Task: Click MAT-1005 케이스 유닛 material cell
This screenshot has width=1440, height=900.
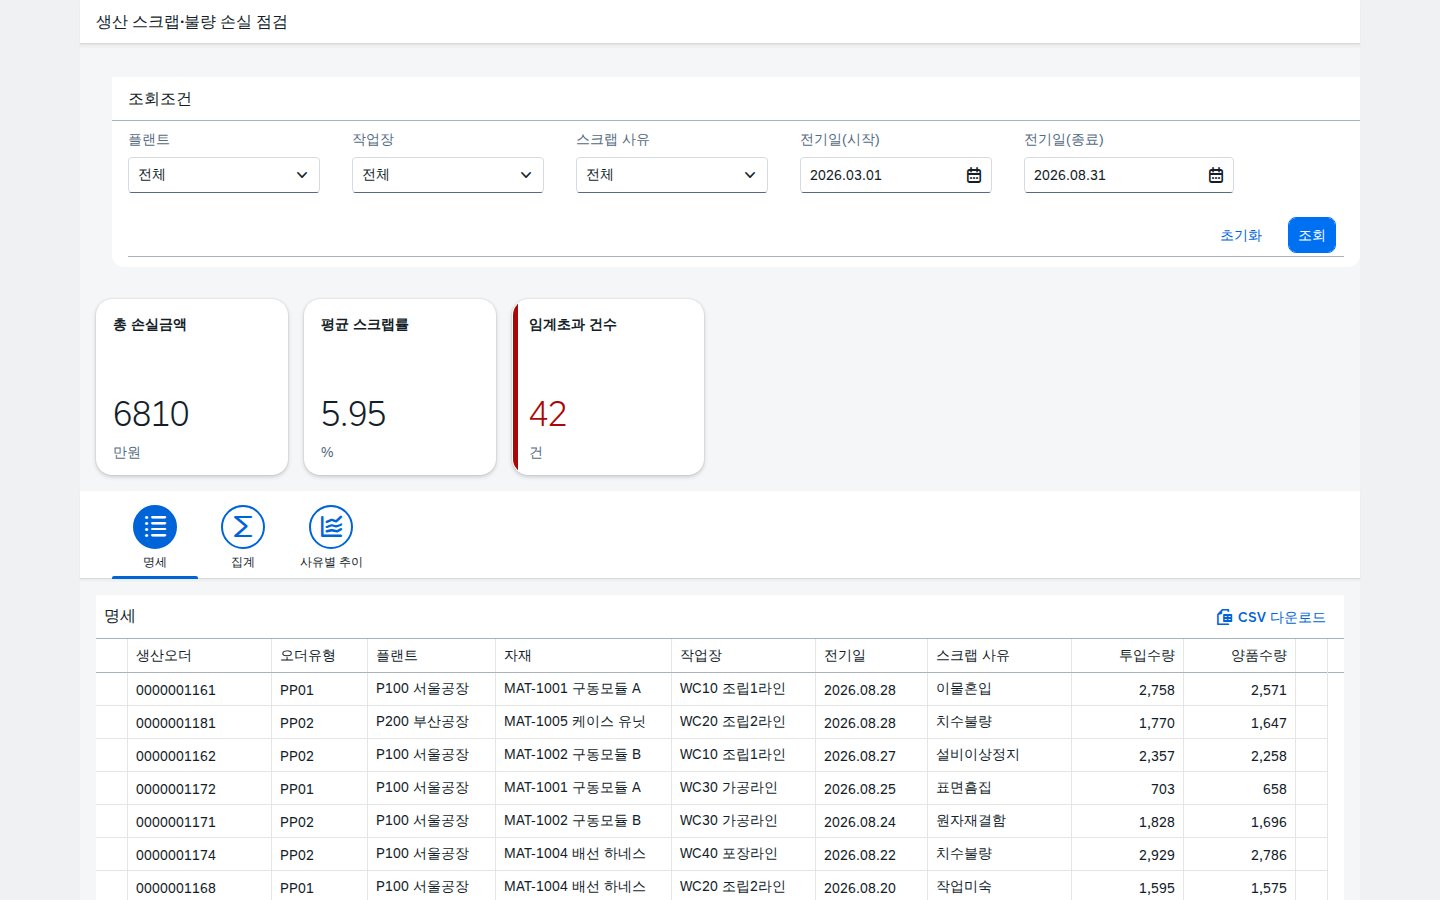Action: 584,722
